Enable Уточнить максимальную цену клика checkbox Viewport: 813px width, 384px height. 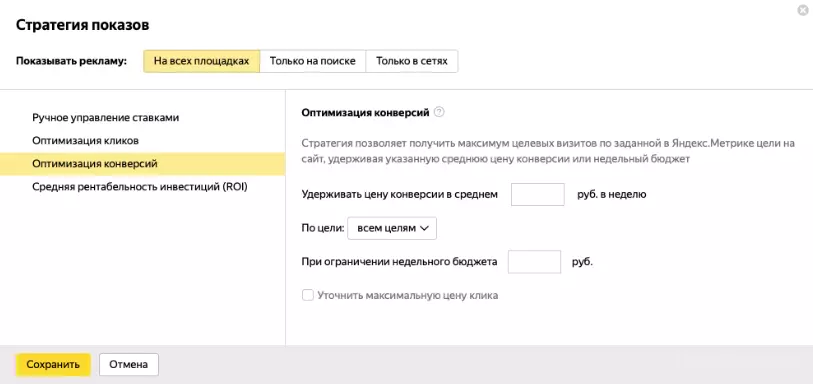(x=307, y=295)
